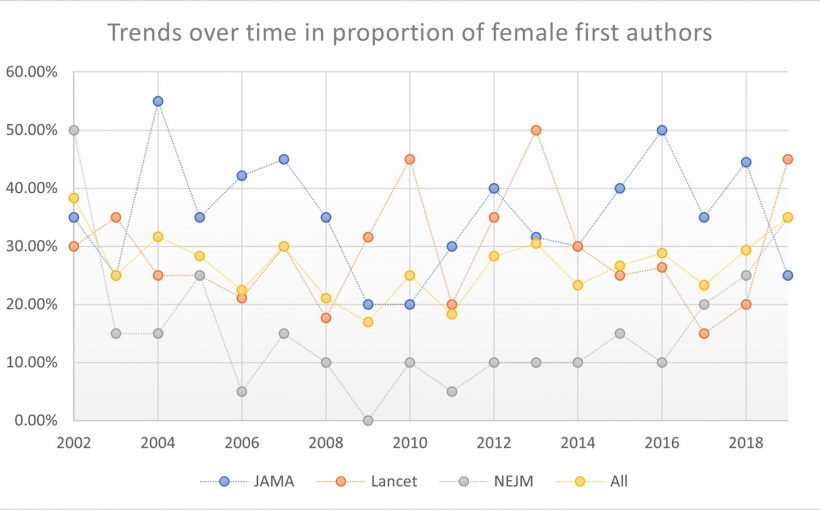Select the NEJM 2002 data point at 50%
This screenshot has height=510, width=820.
pos(74,130)
